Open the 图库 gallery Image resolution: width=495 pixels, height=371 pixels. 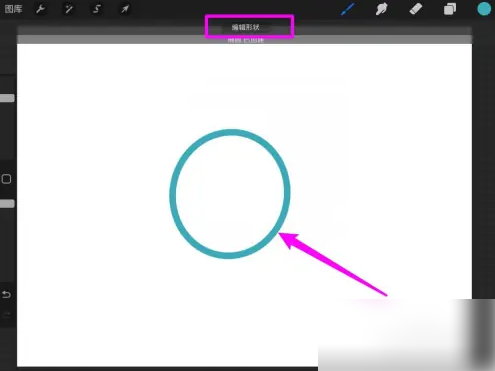pyautogui.click(x=13, y=9)
